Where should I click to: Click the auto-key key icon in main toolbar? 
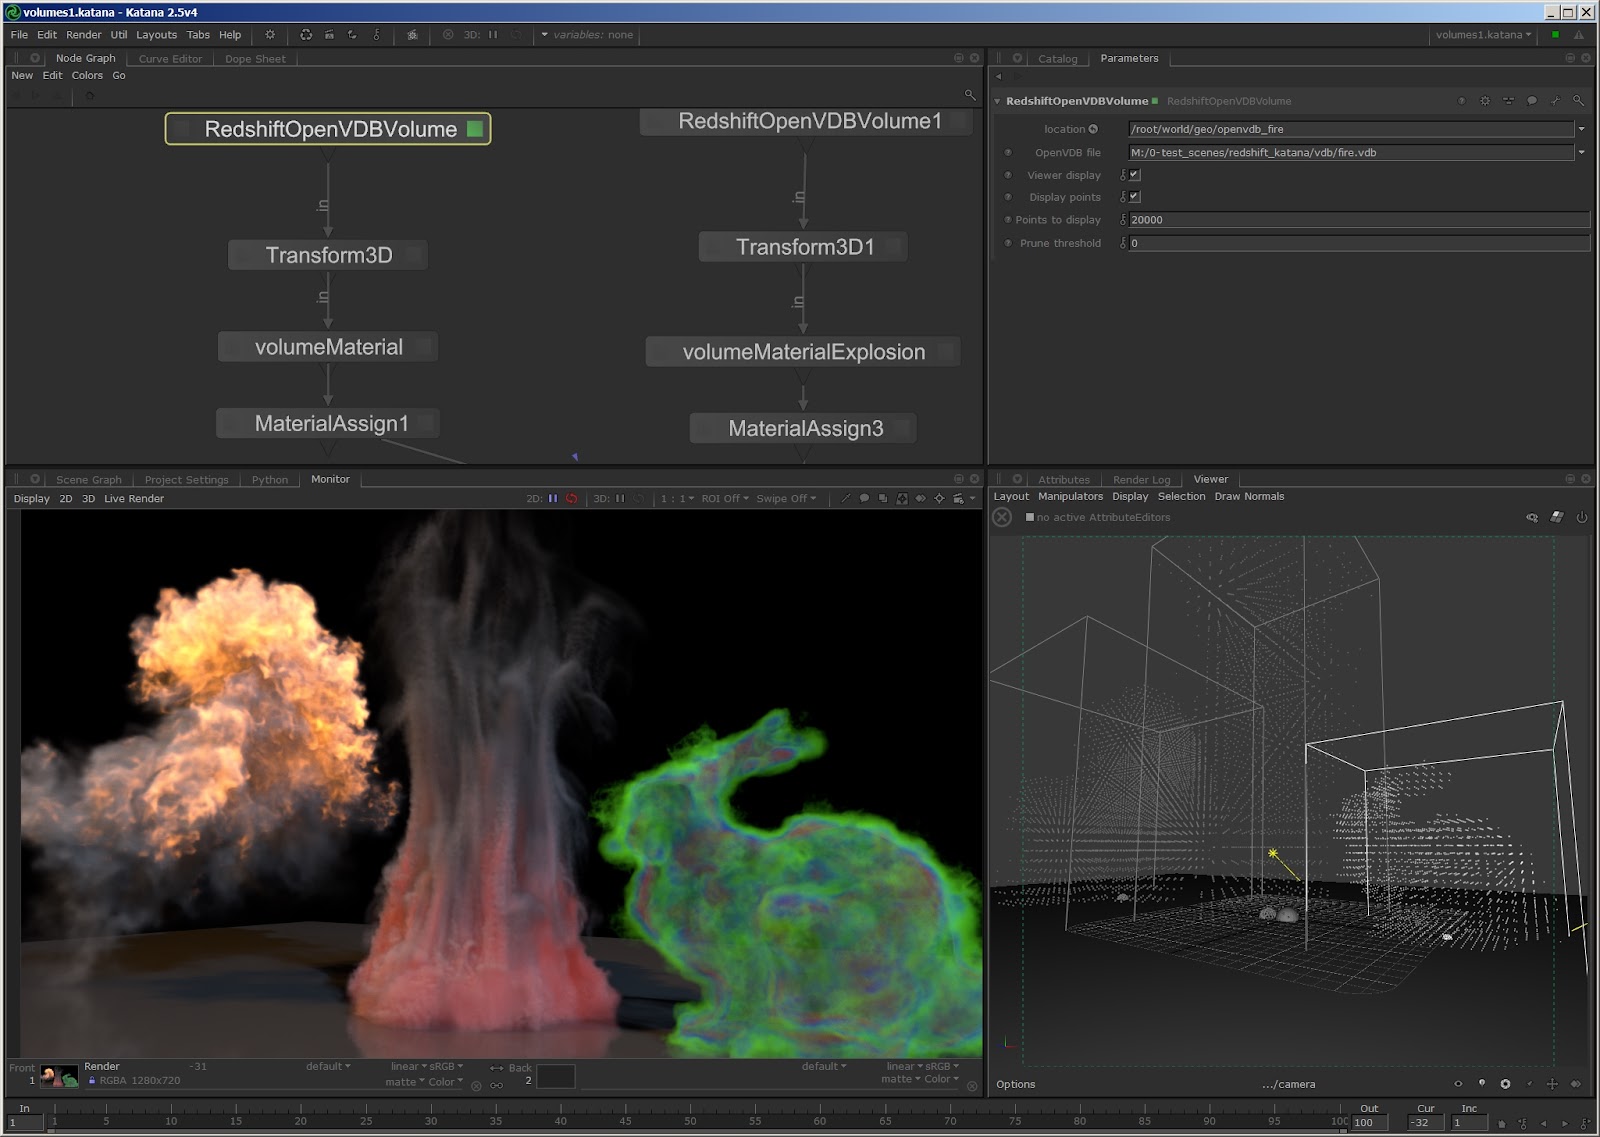(376, 34)
